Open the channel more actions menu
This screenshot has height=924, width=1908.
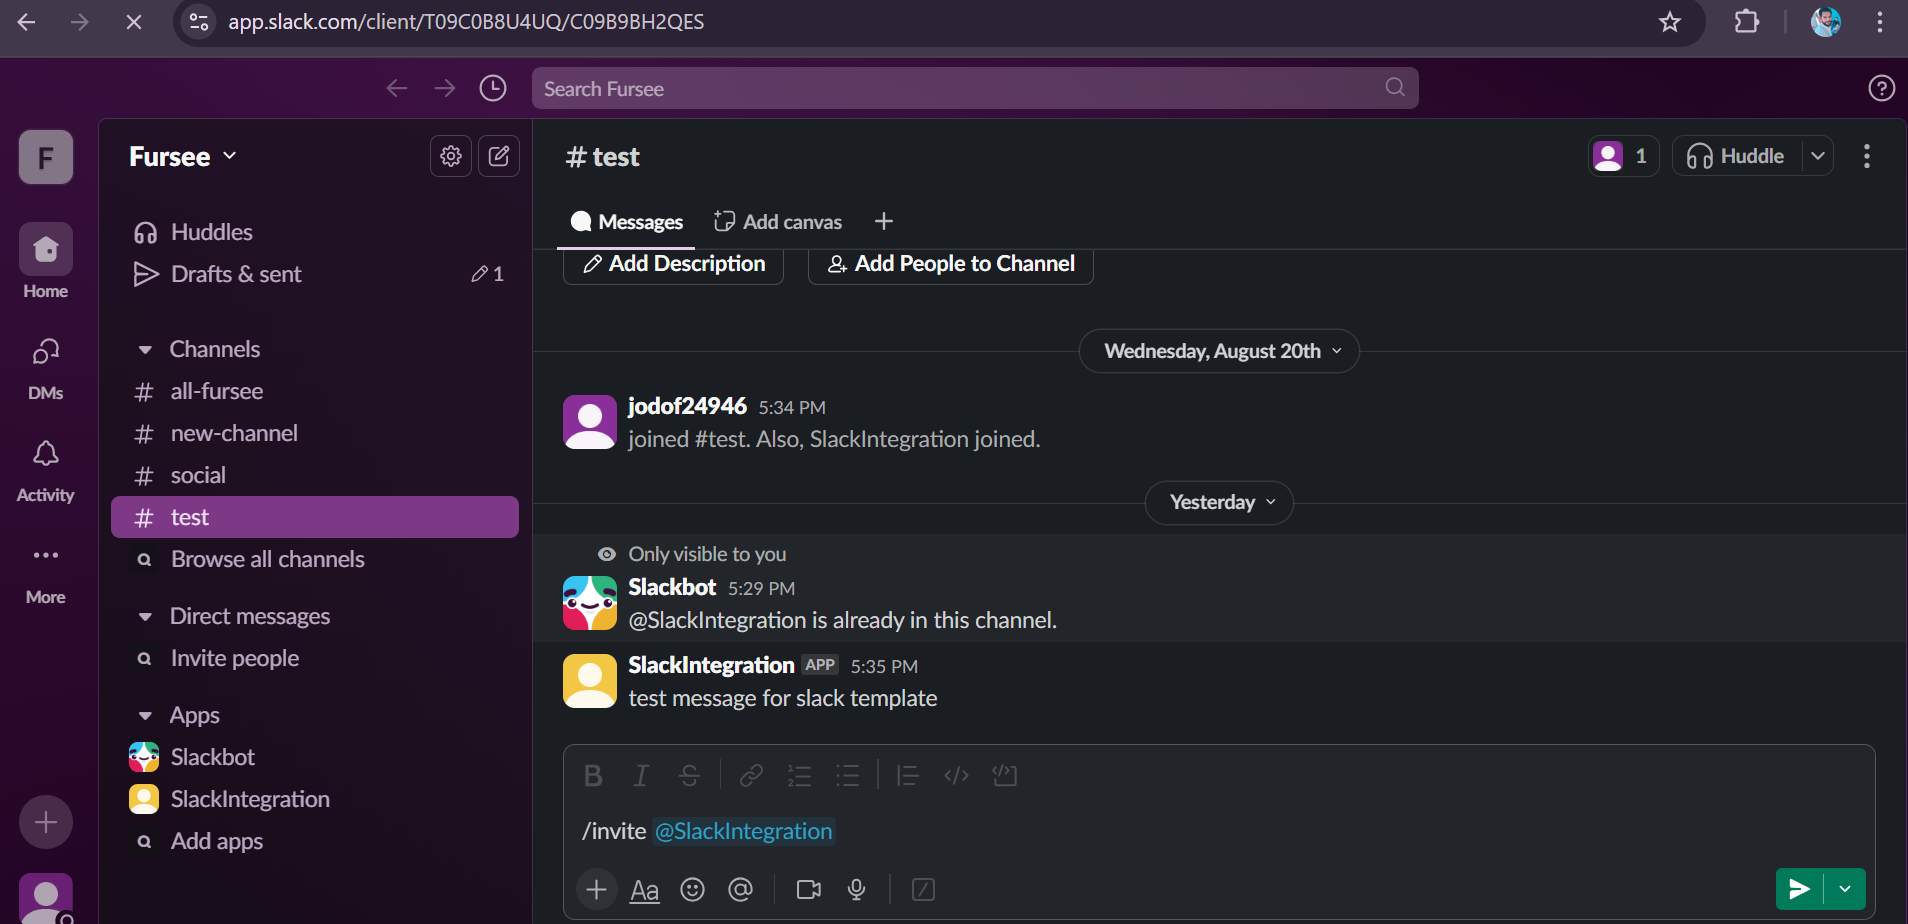(x=1867, y=156)
